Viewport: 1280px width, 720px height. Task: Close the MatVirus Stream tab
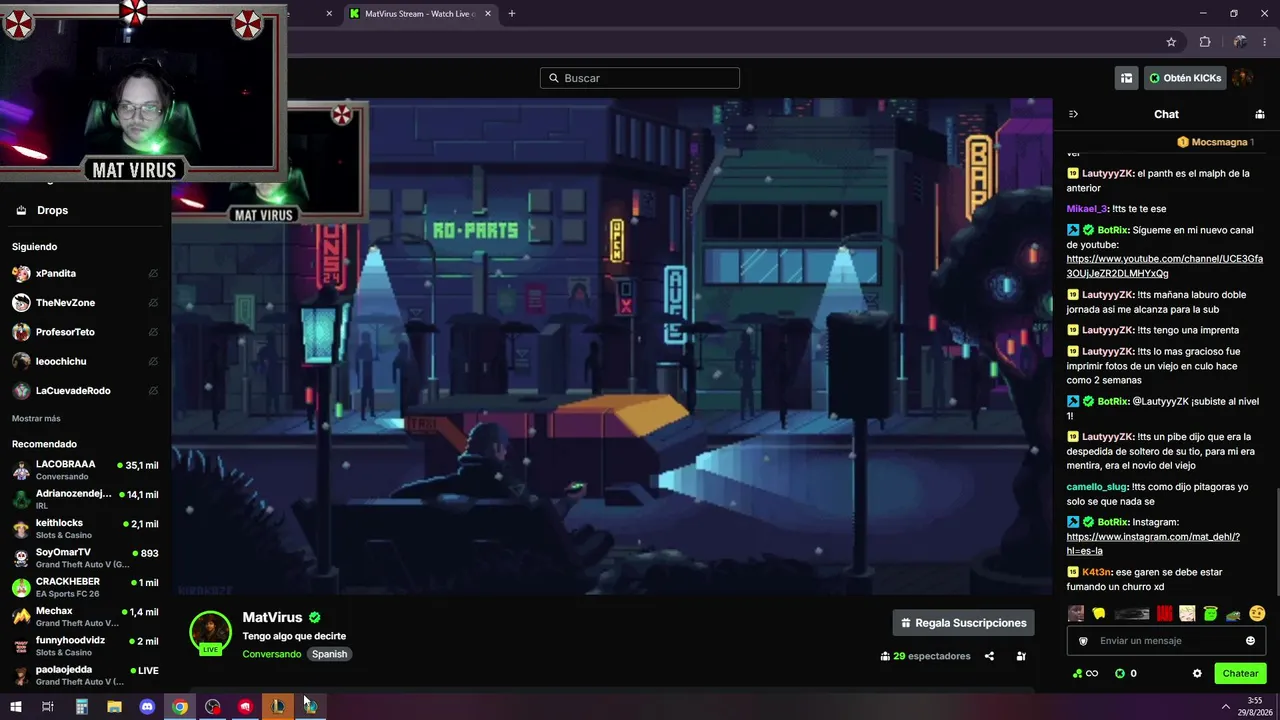[488, 14]
